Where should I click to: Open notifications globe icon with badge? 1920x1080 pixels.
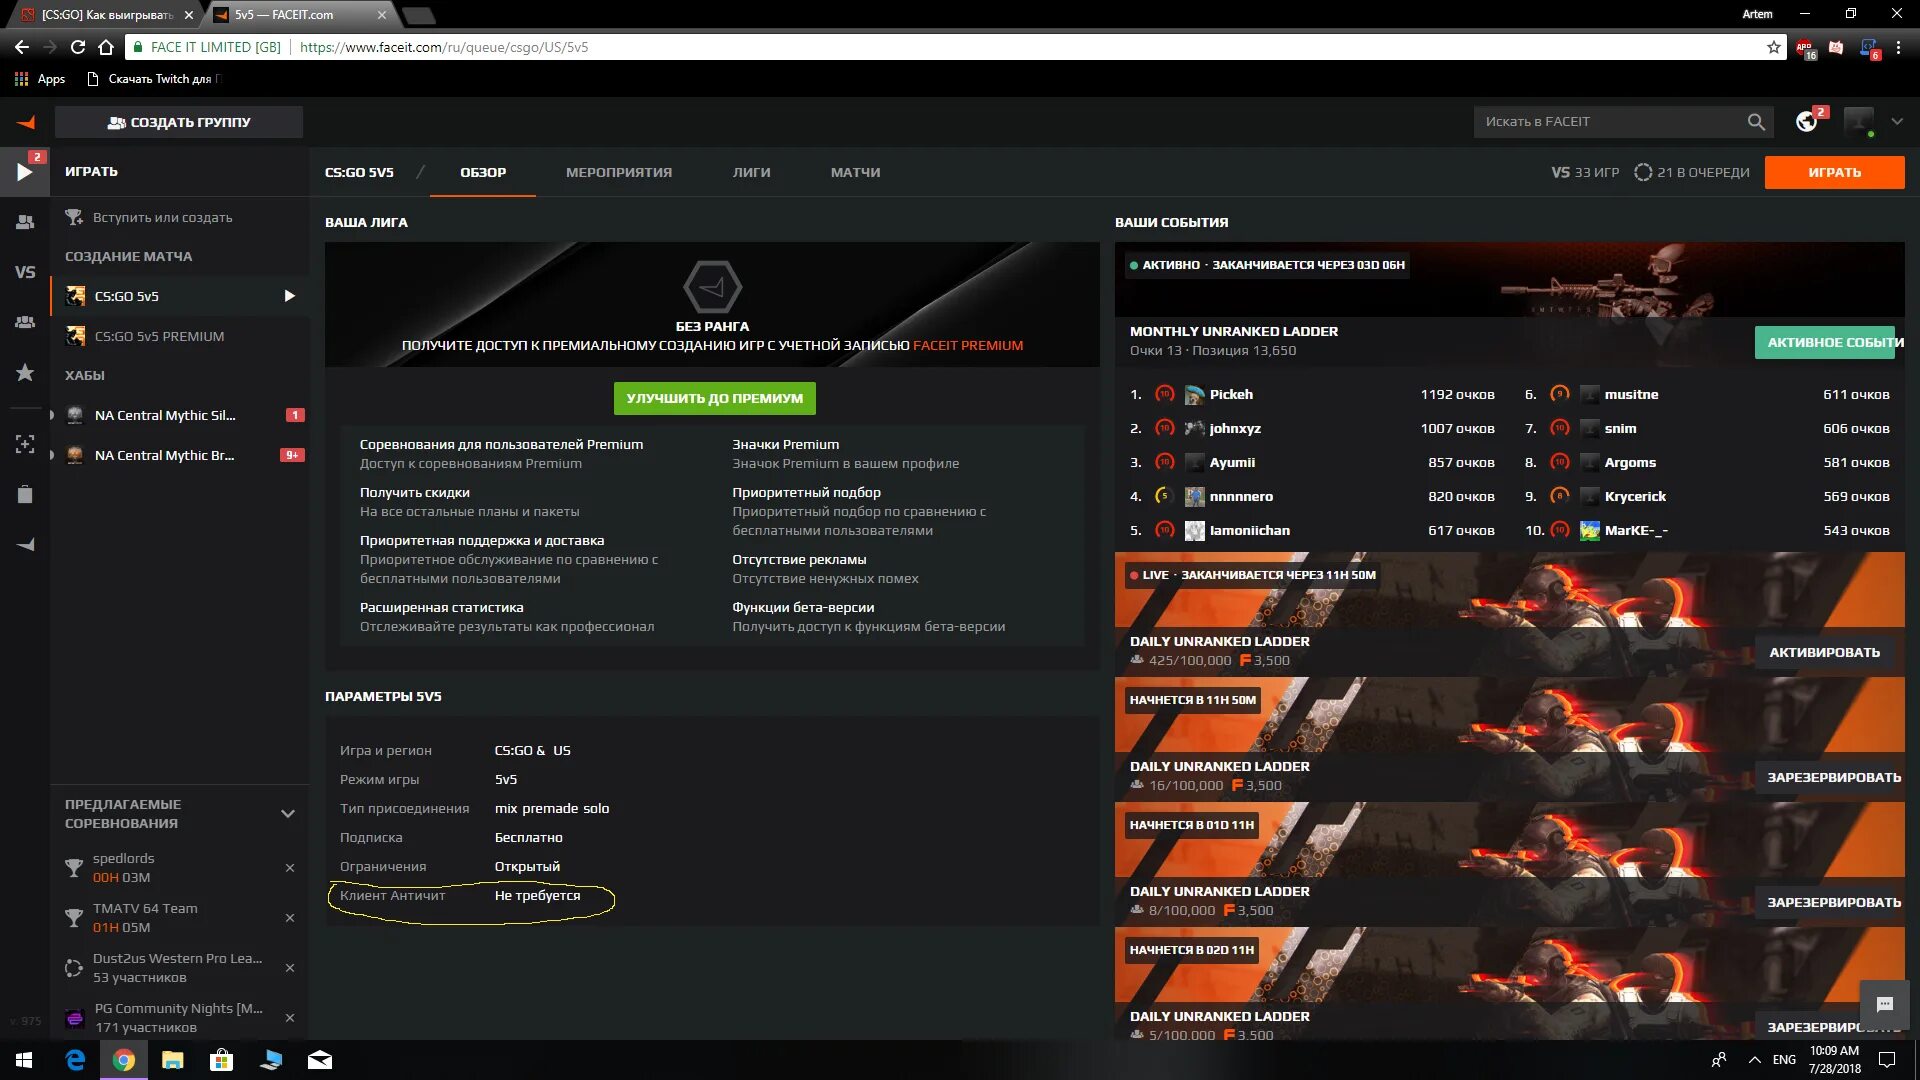[1807, 121]
